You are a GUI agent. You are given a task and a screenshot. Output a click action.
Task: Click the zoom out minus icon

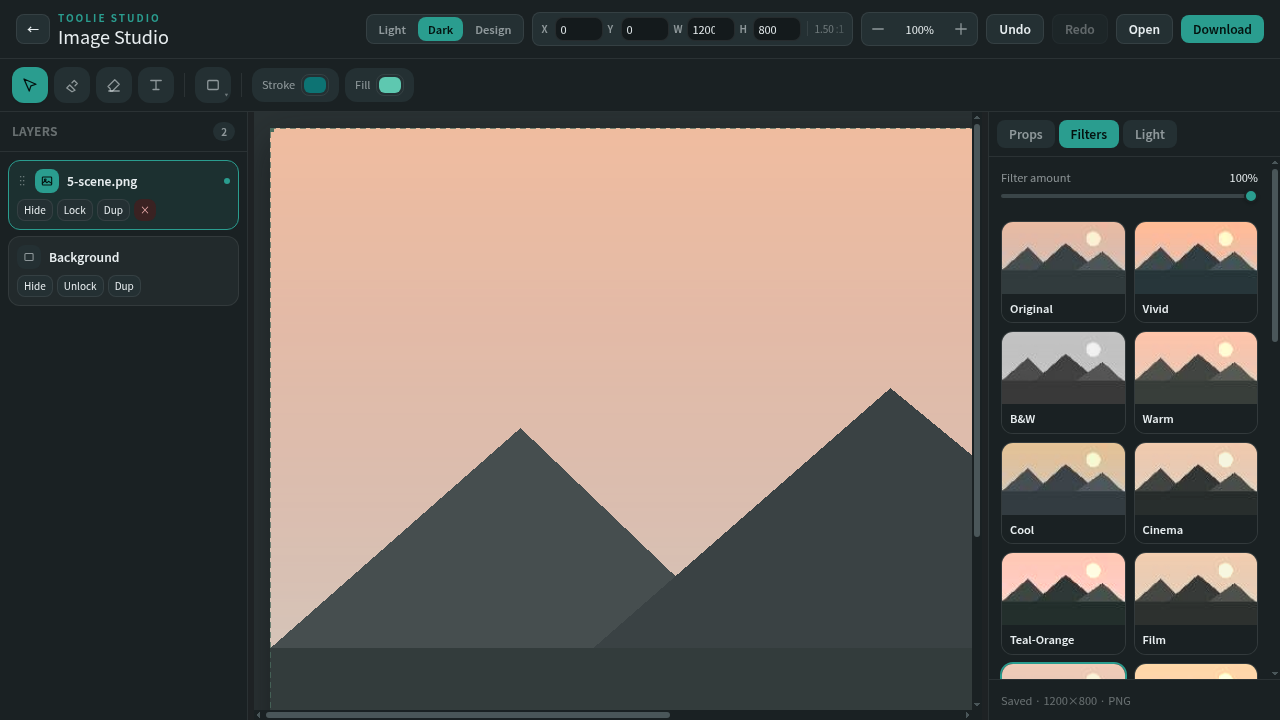(x=878, y=29)
